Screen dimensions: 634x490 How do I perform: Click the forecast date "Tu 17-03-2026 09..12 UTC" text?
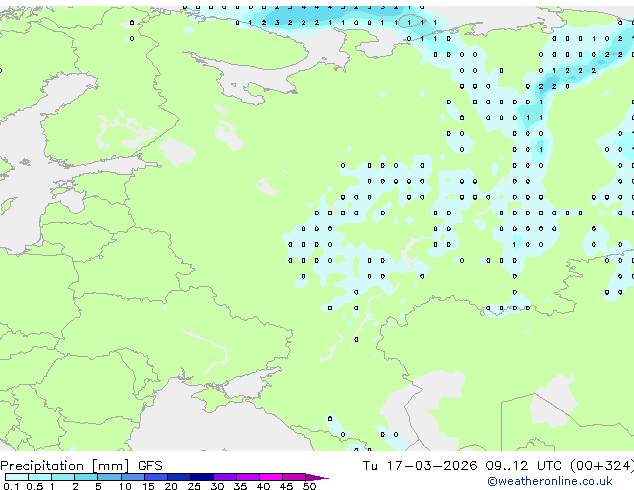pyautogui.click(x=462, y=466)
